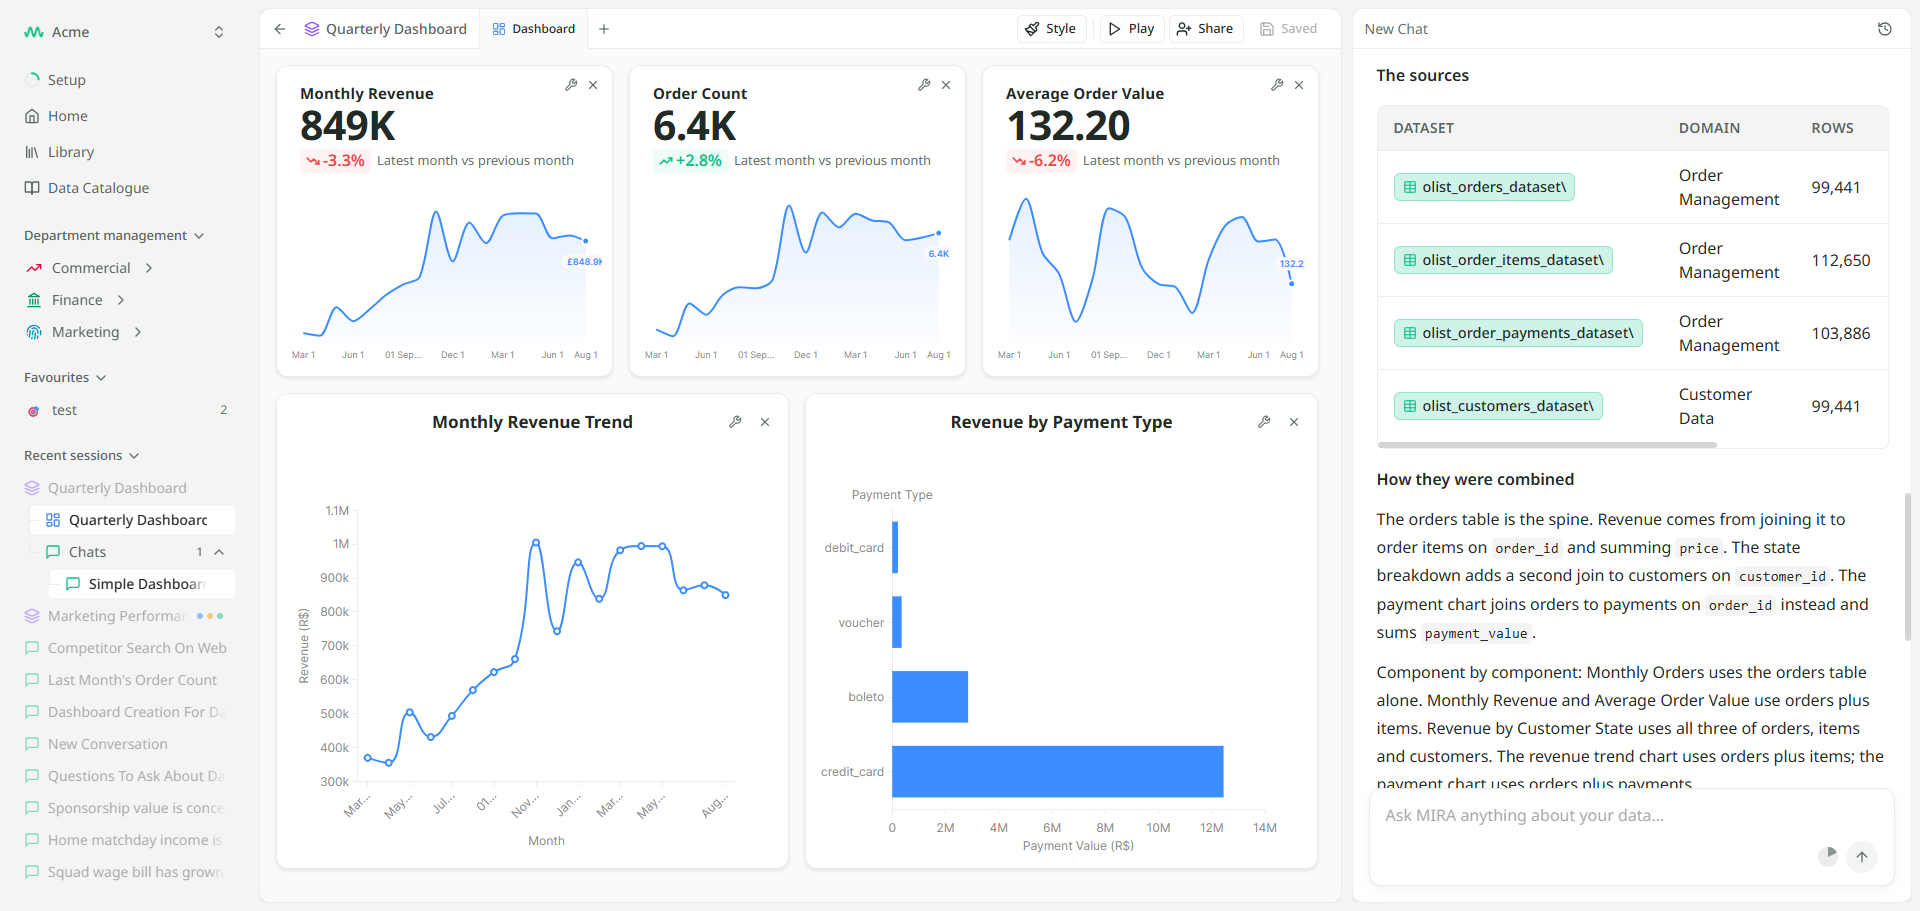Image resolution: width=1920 pixels, height=911 pixels.
Task: Switch to the Dashboard tab
Action: (x=534, y=29)
